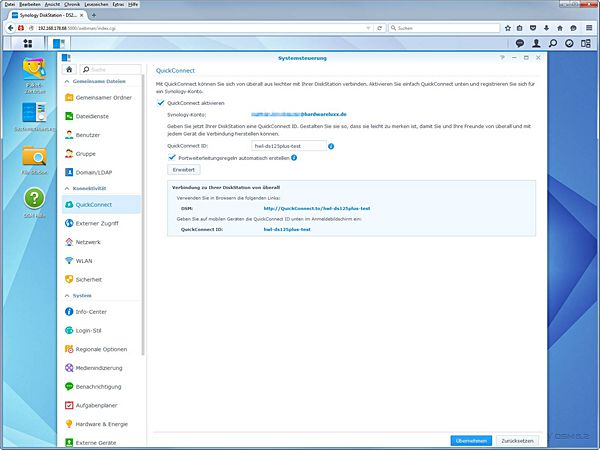Select the Synology DiskStation browser tab
Screen dimensions: 600x450
48,15
